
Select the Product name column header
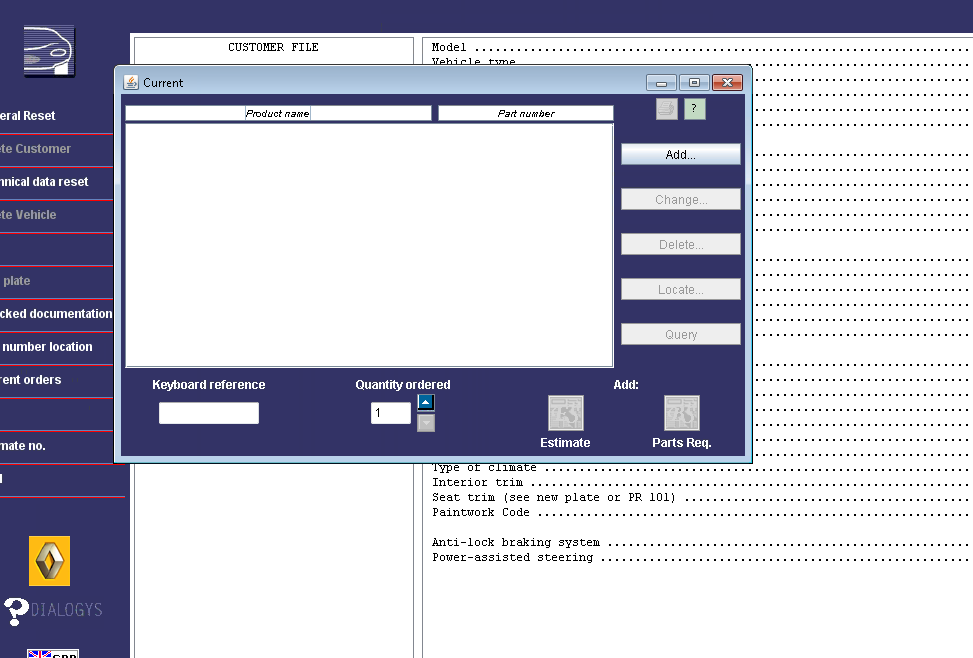[278, 113]
